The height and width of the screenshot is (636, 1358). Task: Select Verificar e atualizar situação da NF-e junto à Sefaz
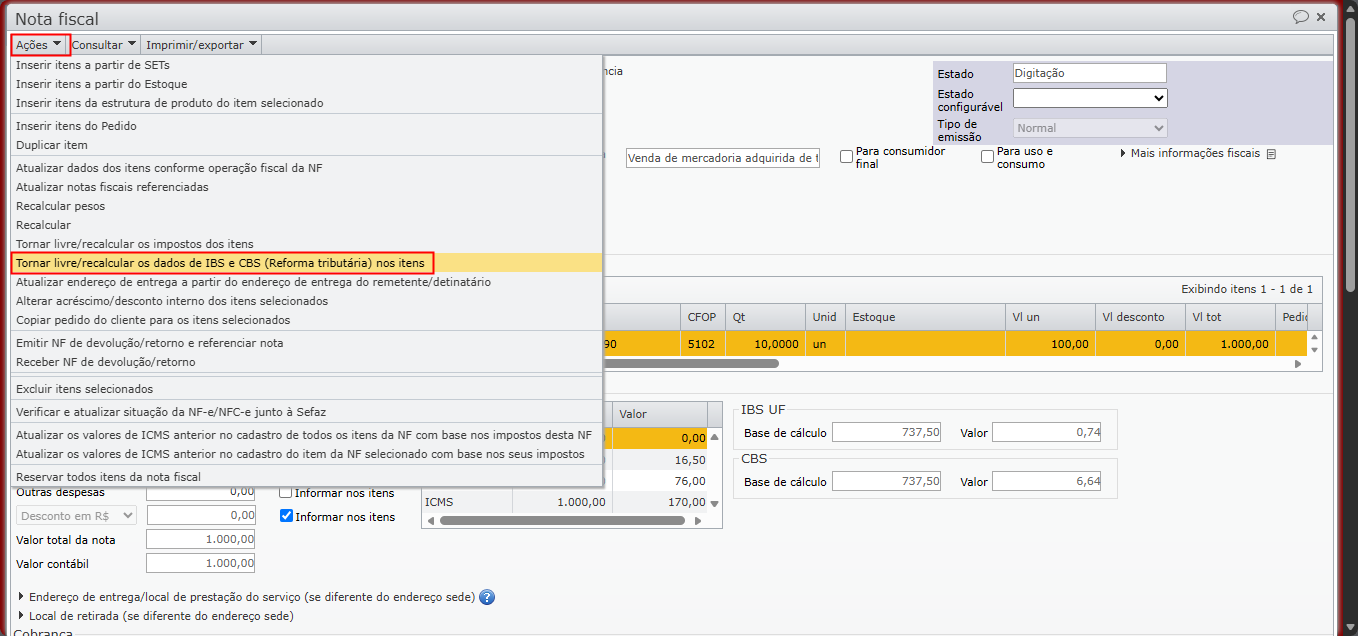point(306,412)
